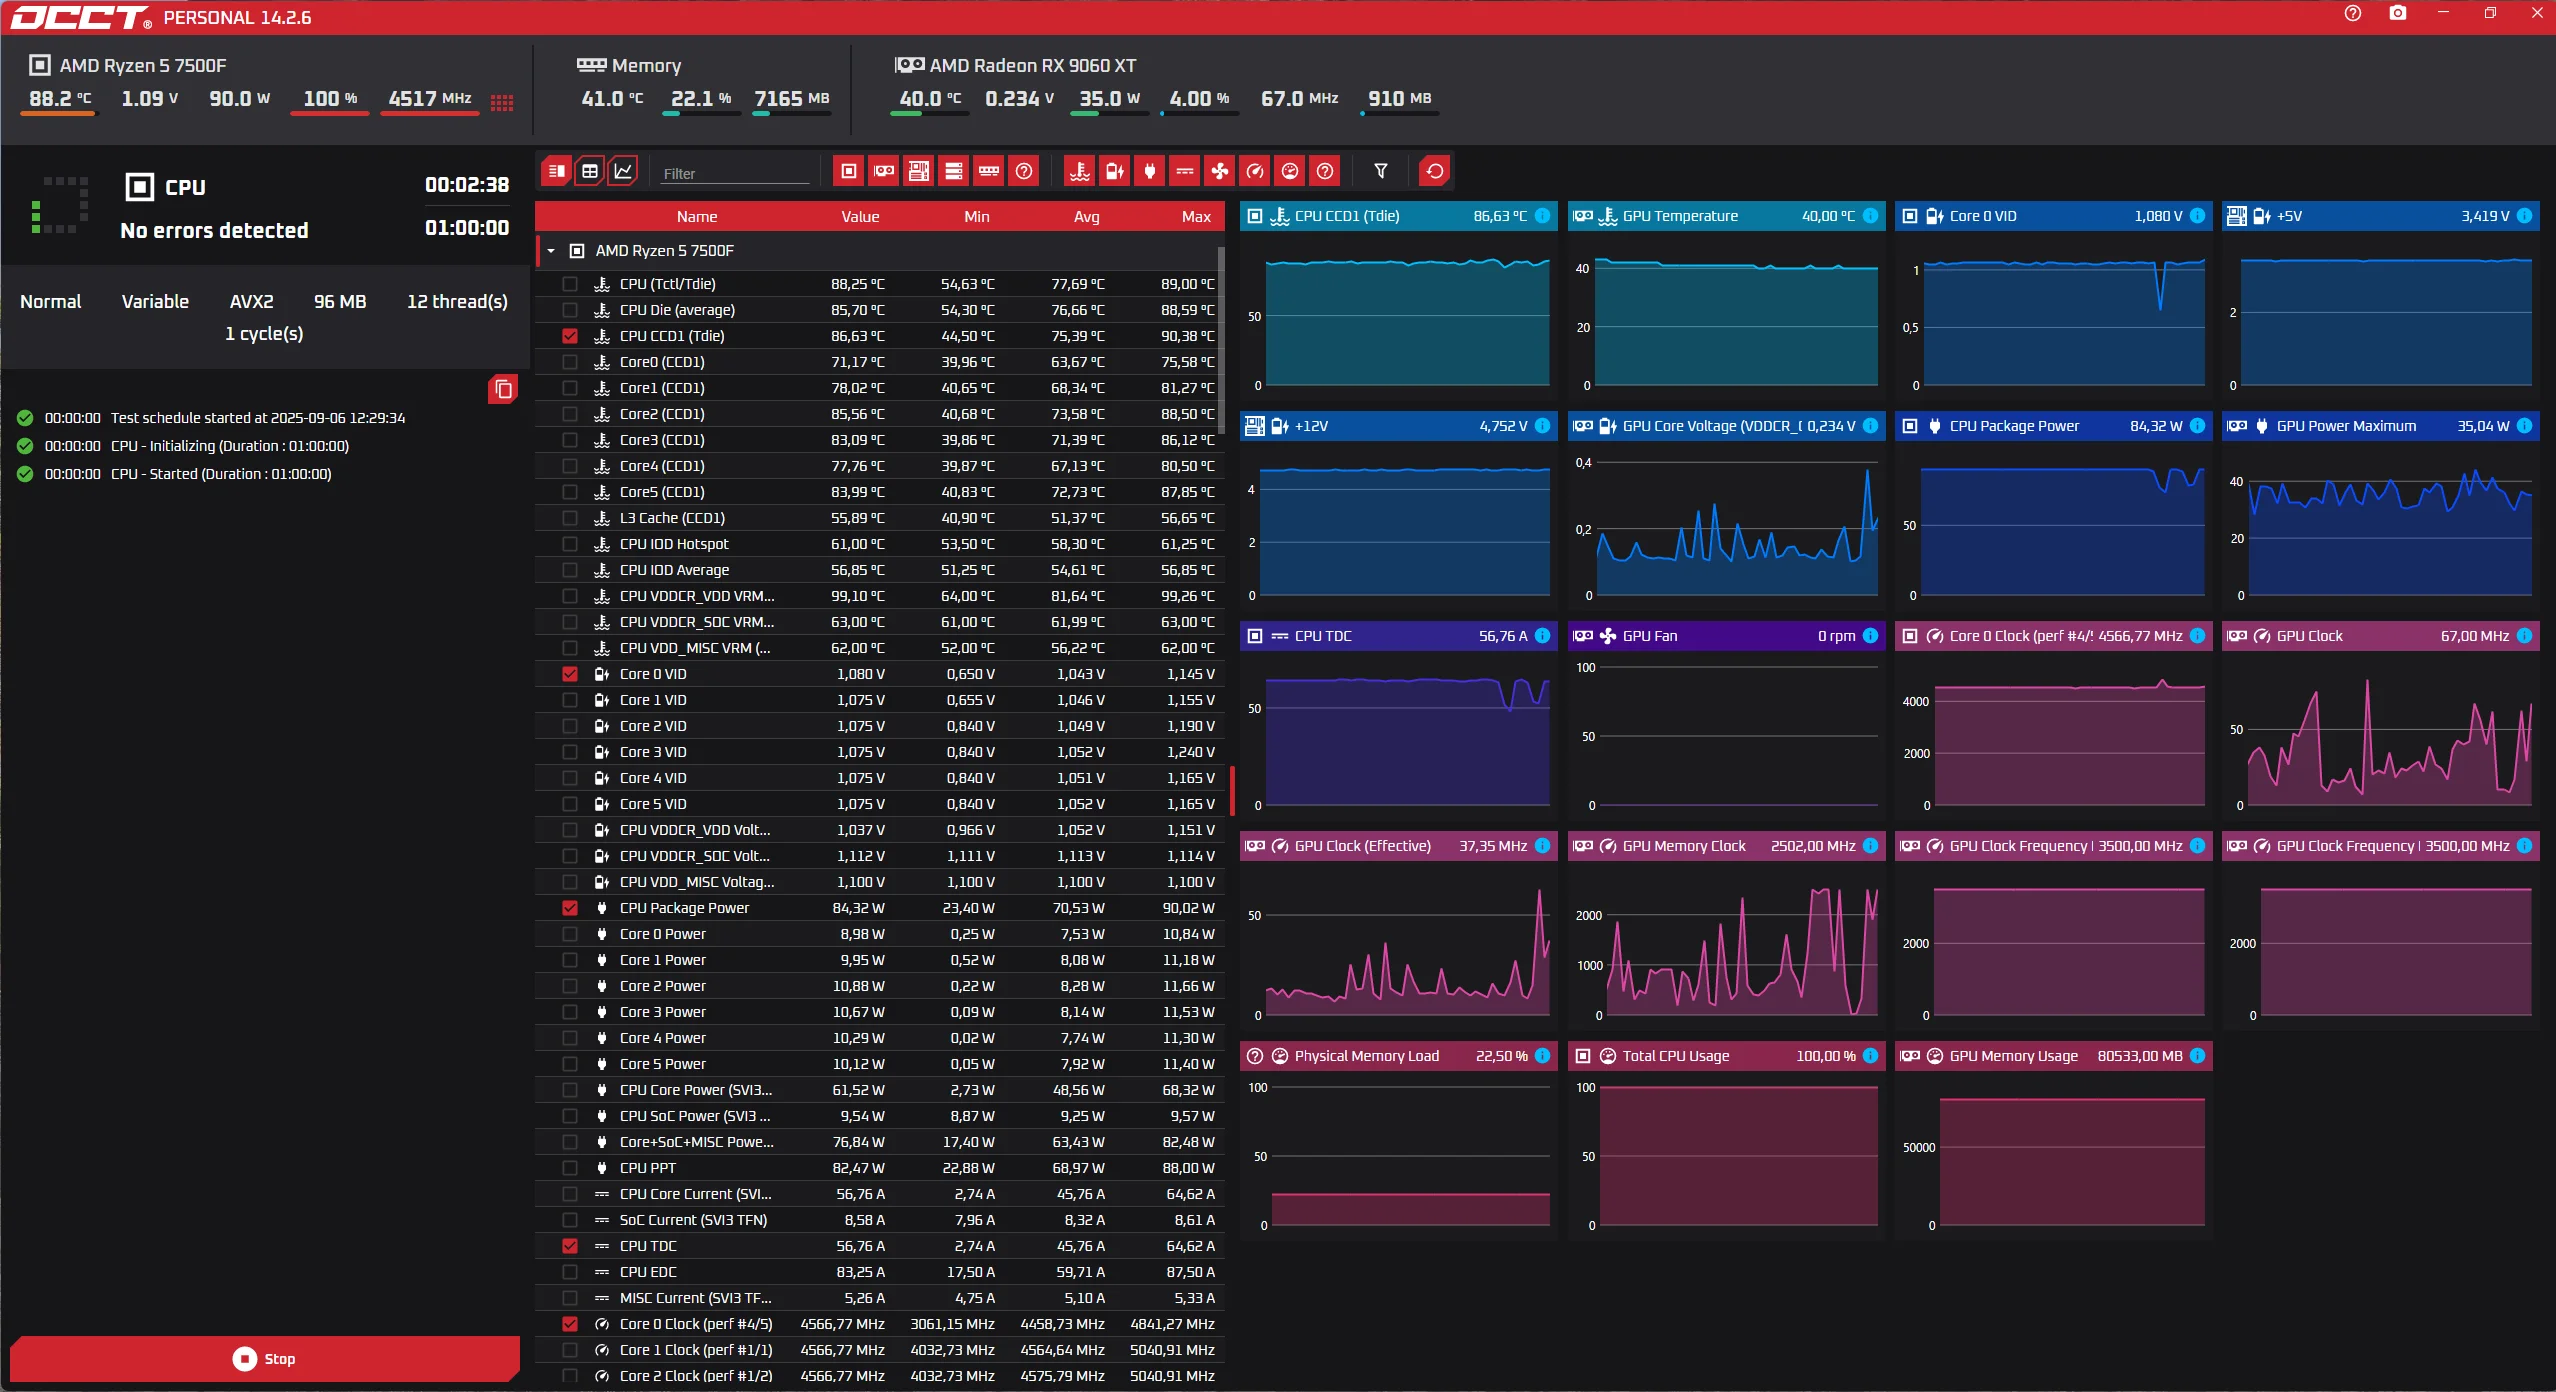This screenshot has height=1392, width=2556.
Task: Click the info icon on GPU Temperature graph
Action: (x=1870, y=216)
